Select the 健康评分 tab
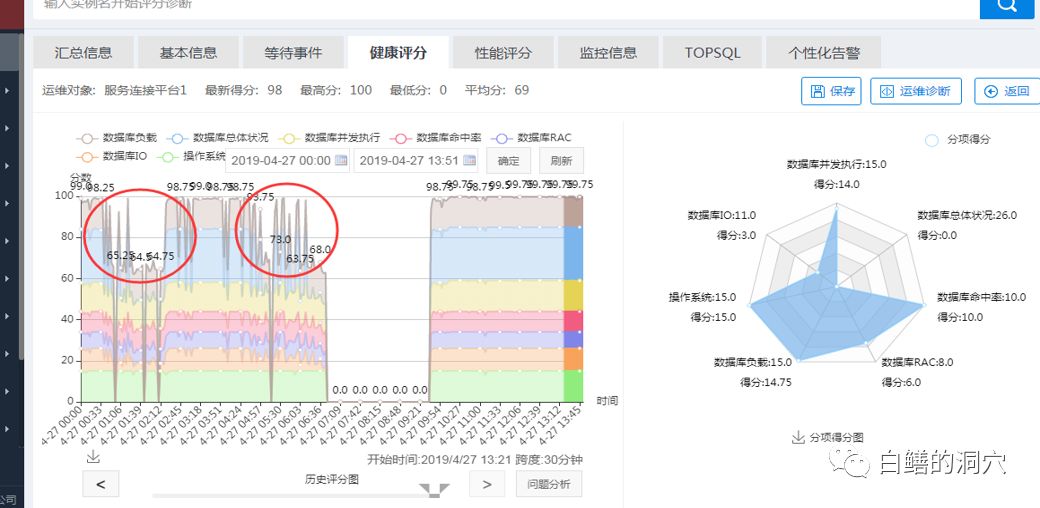 click(x=398, y=53)
